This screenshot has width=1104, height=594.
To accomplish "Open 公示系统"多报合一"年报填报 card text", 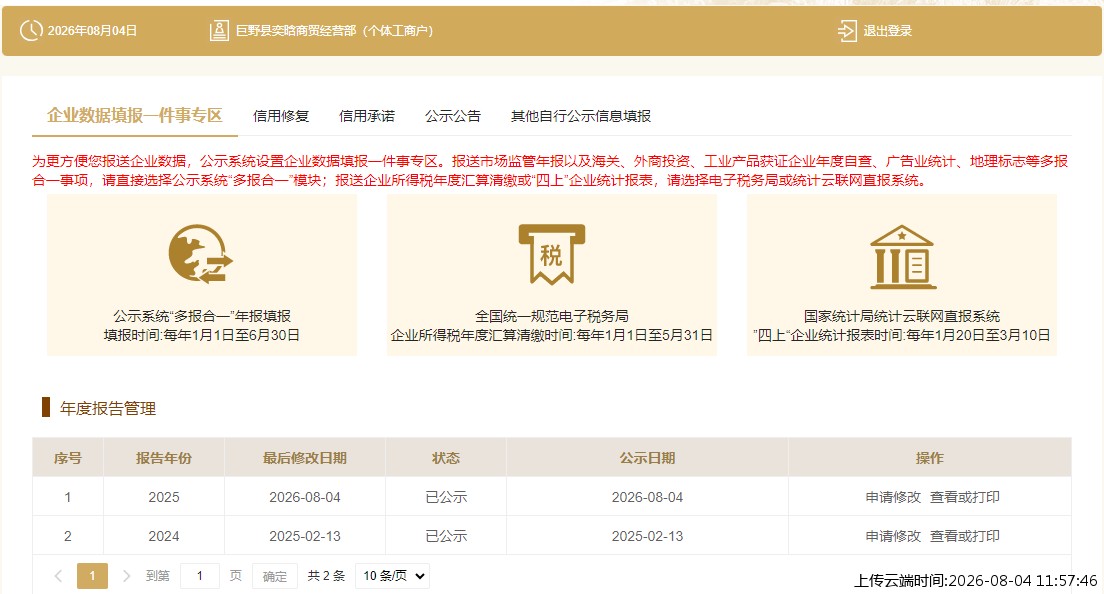I will pyautogui.click(x=202, y=316).
